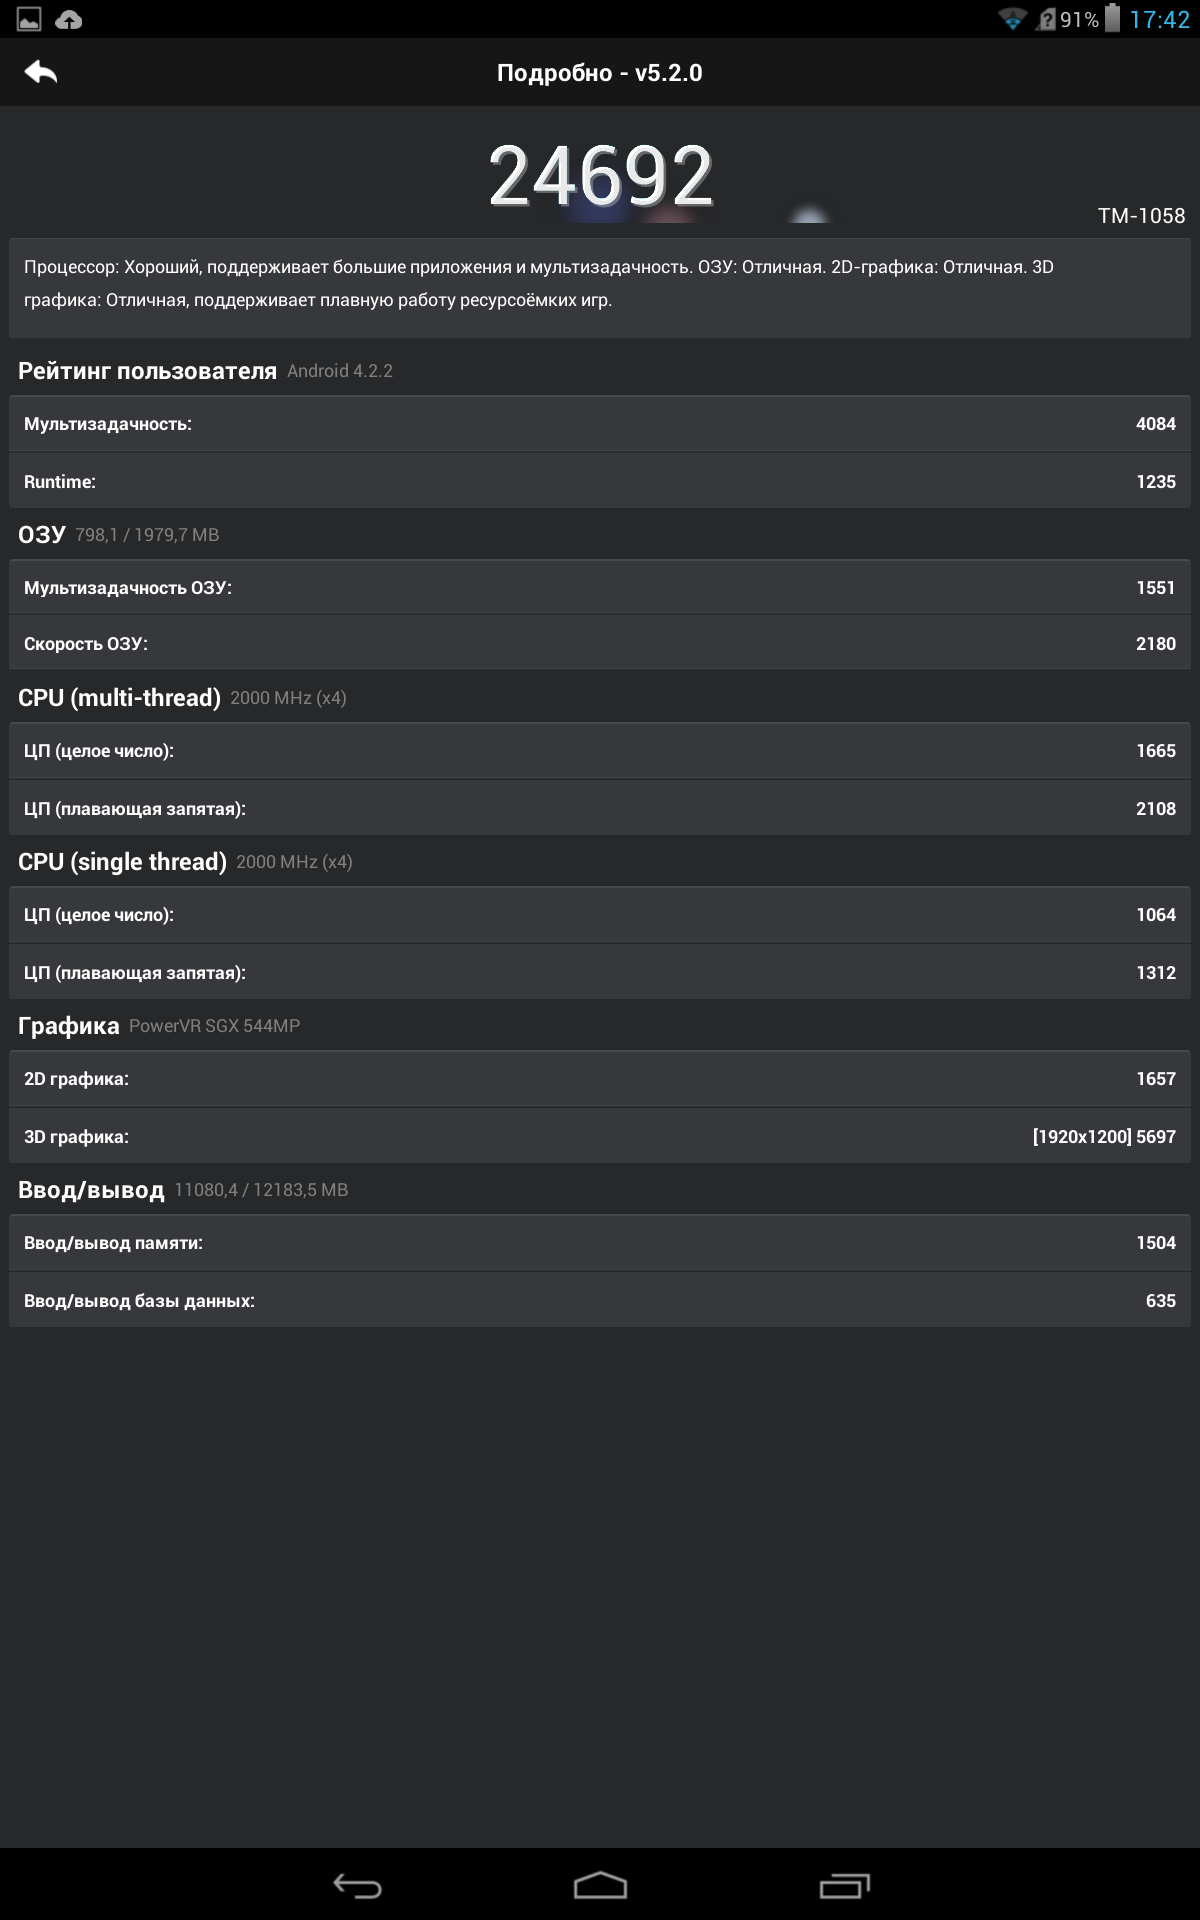
Task: Tap the Скорость ОЗУ row
Action: 600,644
